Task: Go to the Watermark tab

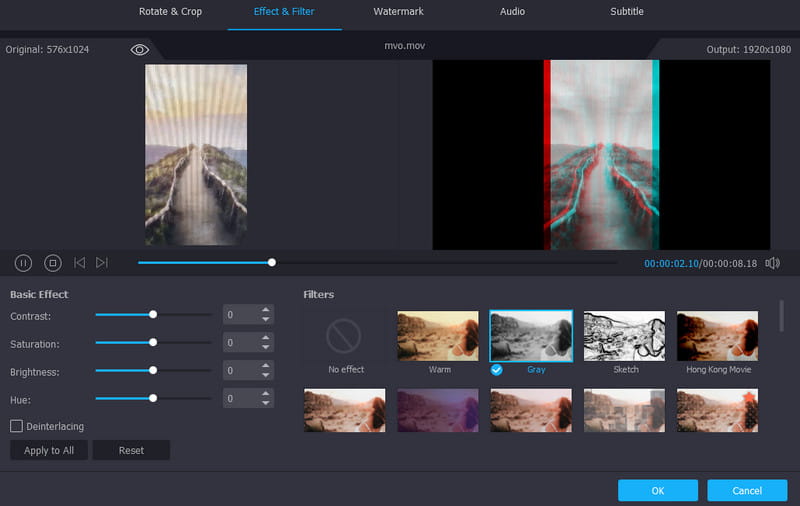Action: 398,11
